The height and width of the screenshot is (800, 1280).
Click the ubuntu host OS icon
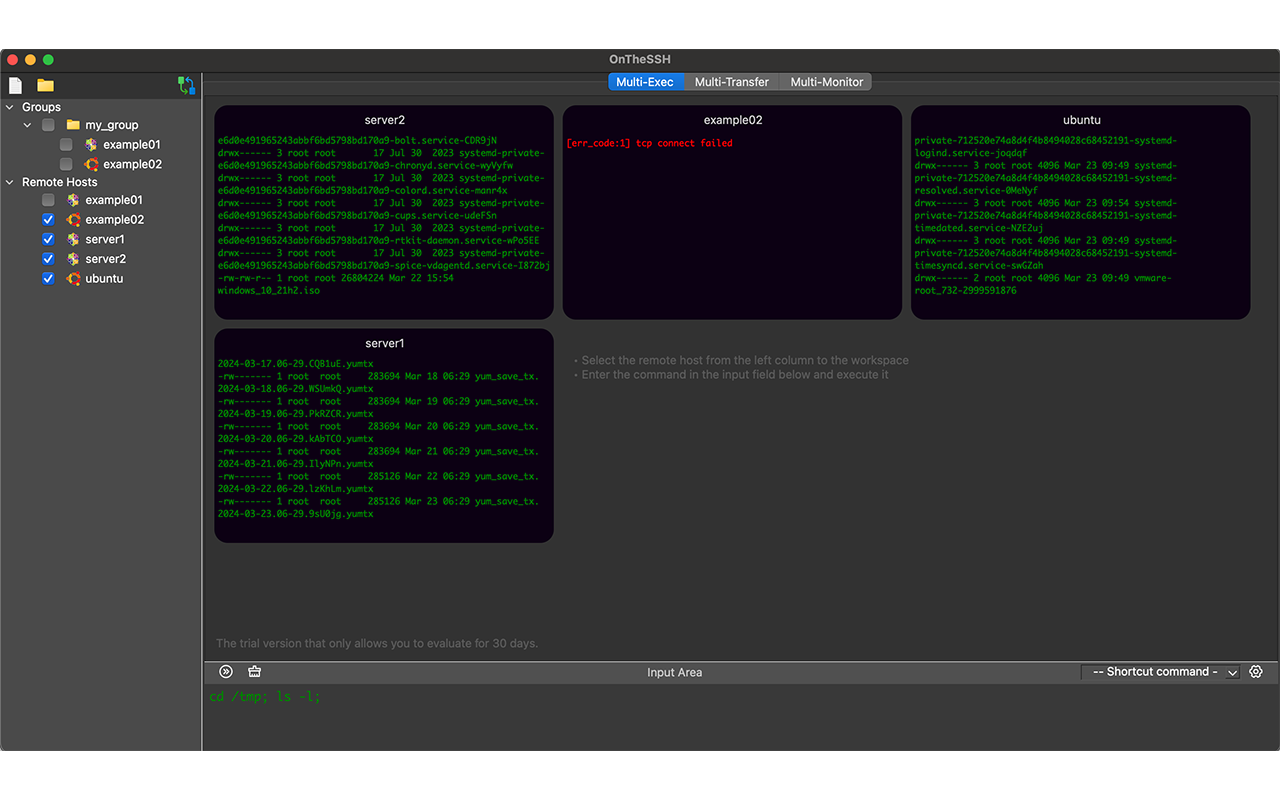click(x=73, y=278)
